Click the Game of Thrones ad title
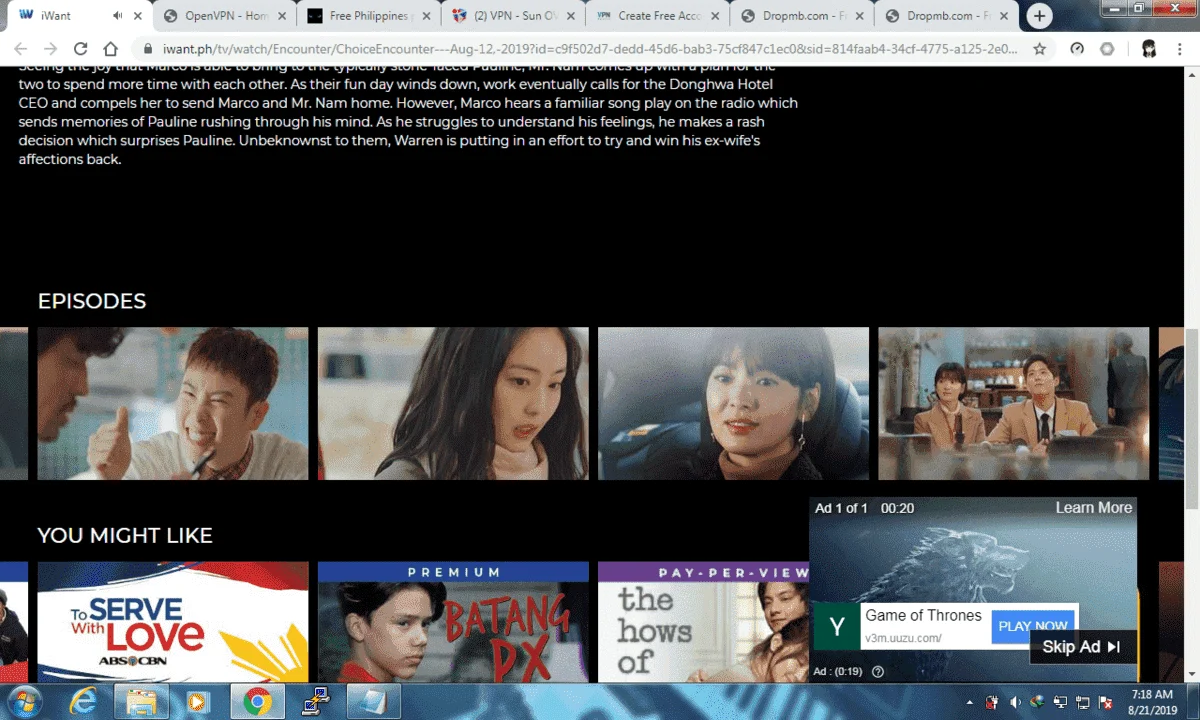This screenshot has width=1200, height=720. tap(923, 615)
